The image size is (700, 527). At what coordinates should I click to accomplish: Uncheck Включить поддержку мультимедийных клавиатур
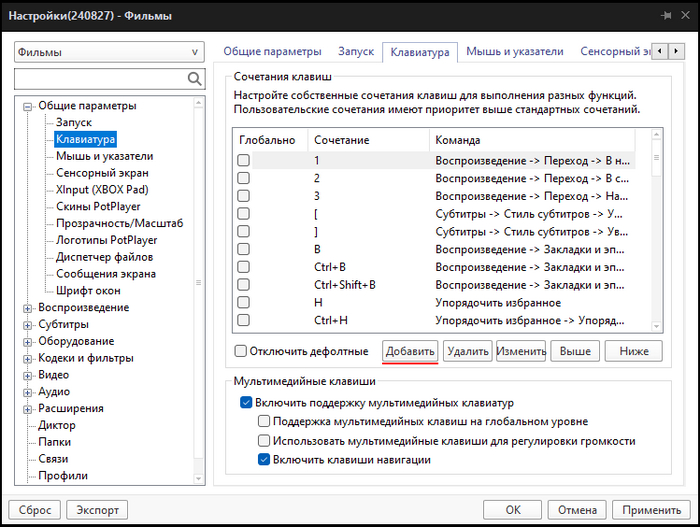(246, 403)
